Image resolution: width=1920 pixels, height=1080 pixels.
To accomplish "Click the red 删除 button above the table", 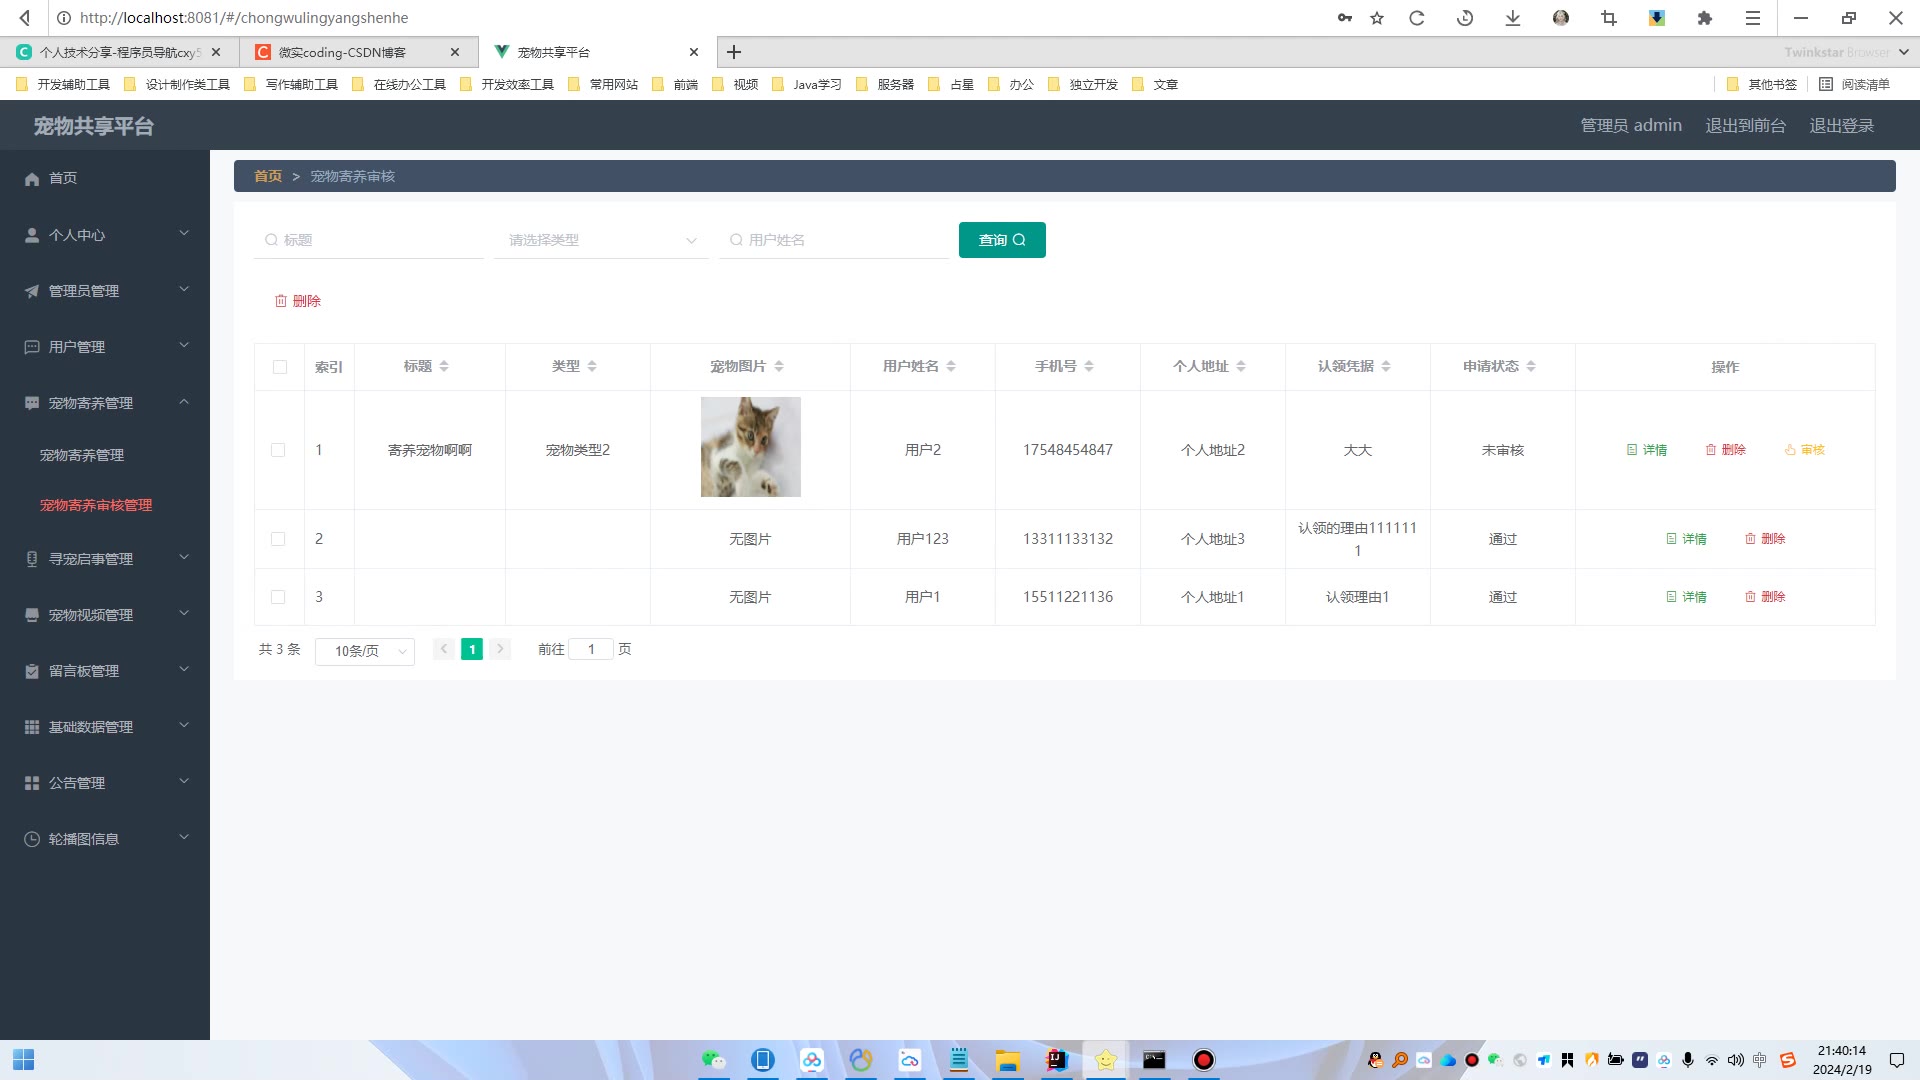I will point(298,301).
